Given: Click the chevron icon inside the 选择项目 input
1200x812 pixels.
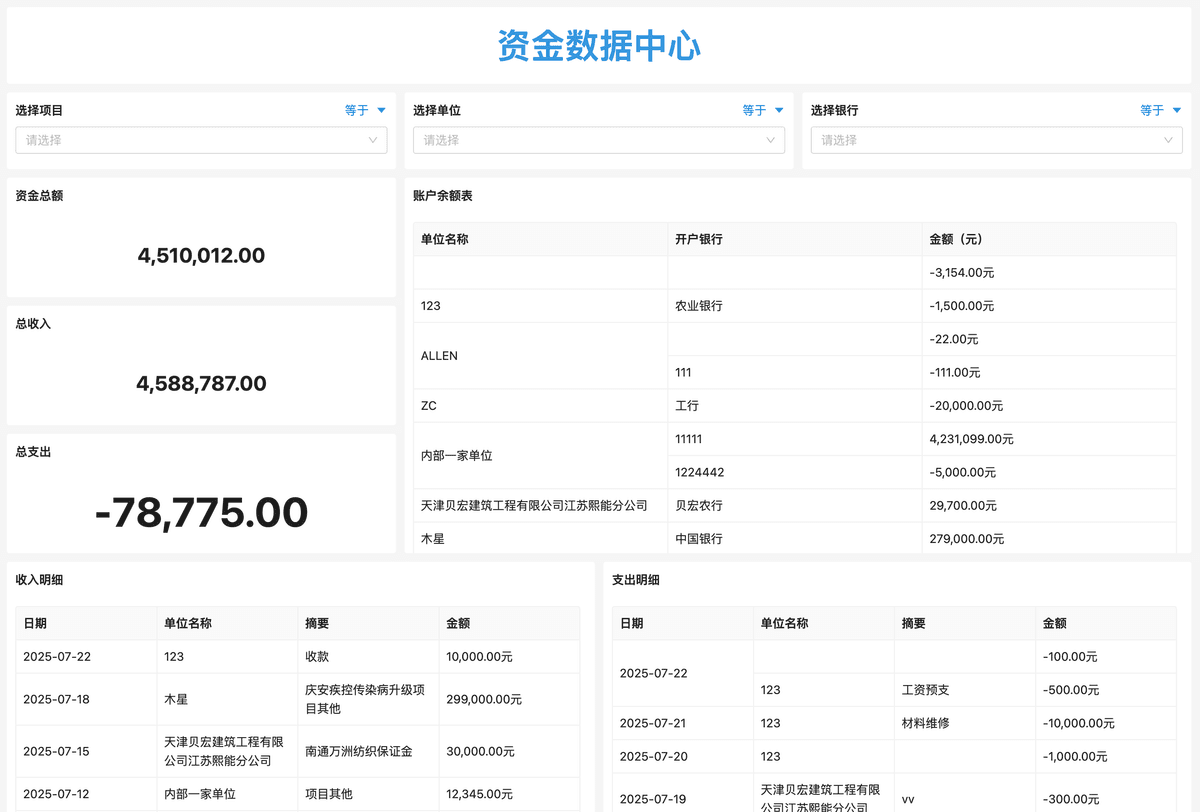Looking at the screenshot, I should click(x=374, y=140).
